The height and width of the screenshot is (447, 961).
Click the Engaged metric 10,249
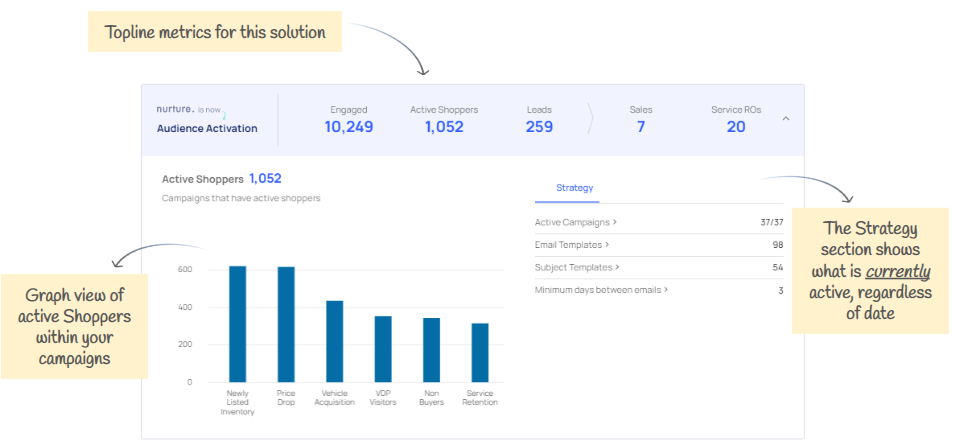(x=348, y=126)
